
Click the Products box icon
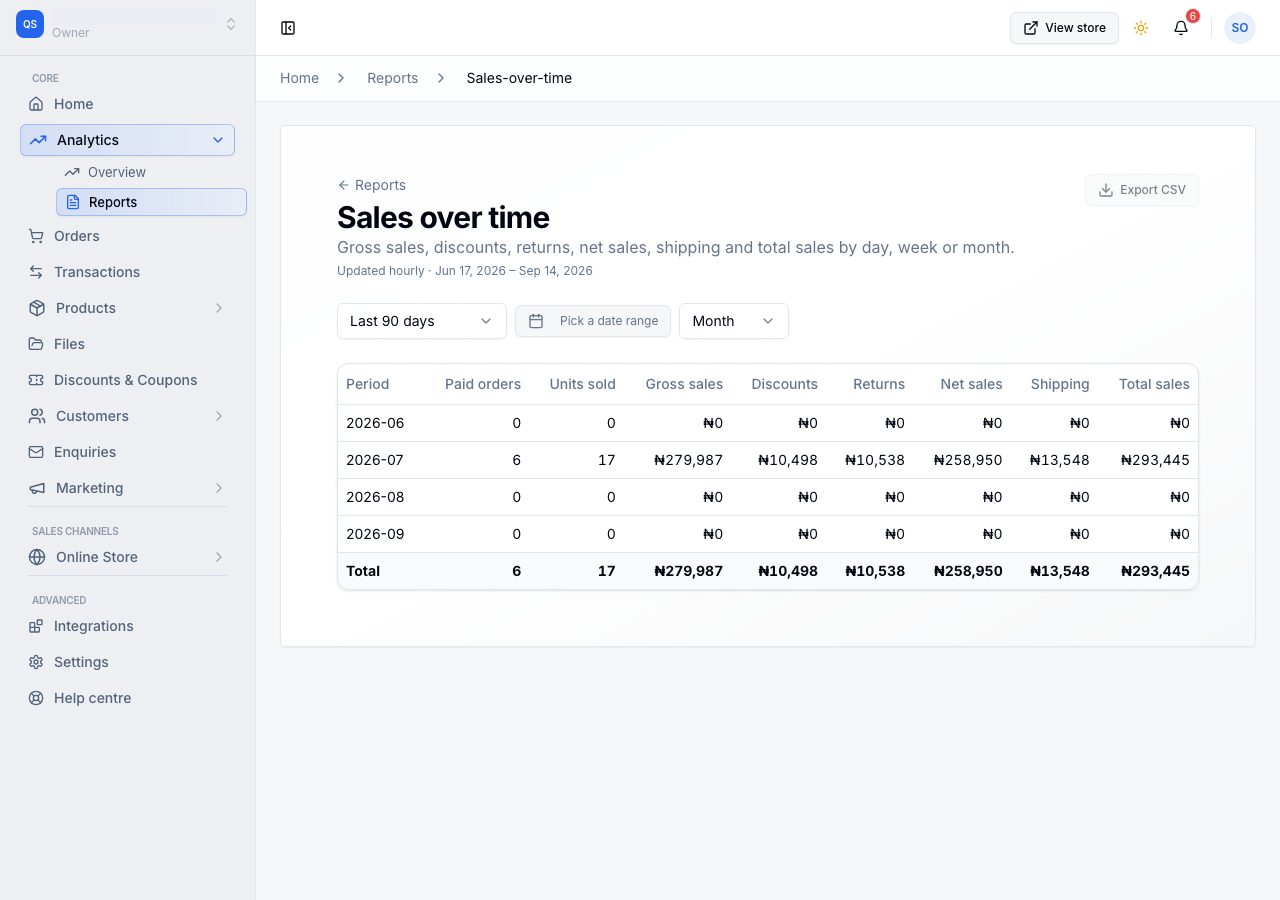tap(37, 308)
